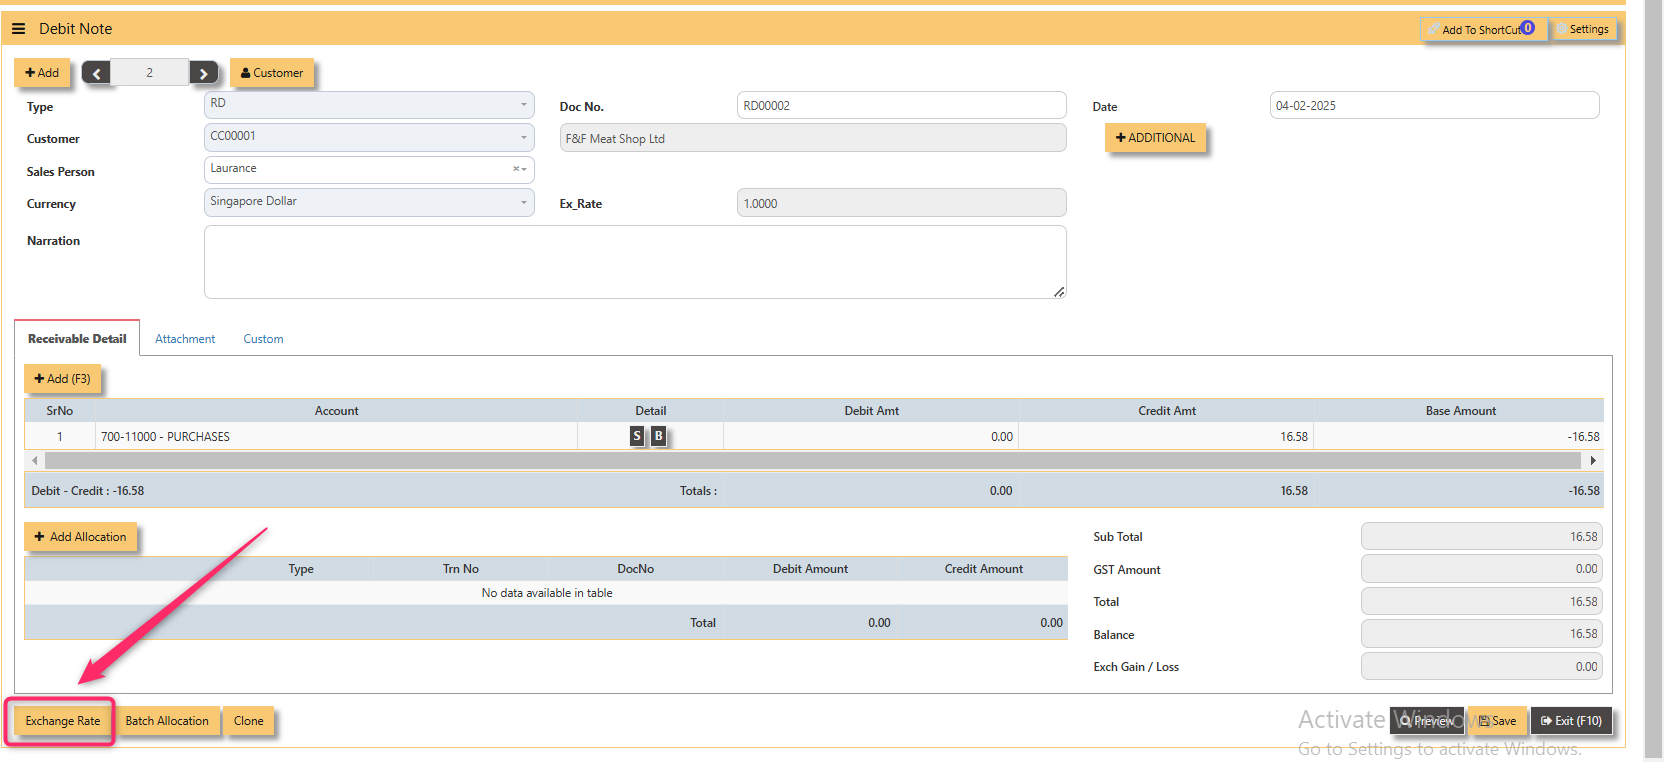Go to next record arrow
1664x762 pixels.
tap(203, 73)
